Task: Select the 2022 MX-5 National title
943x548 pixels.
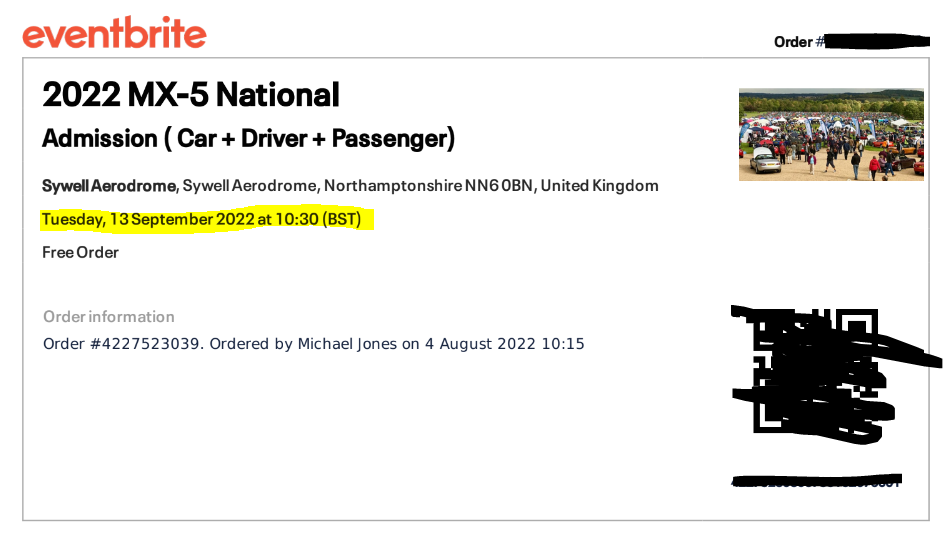Action: (x=191, y=95)
